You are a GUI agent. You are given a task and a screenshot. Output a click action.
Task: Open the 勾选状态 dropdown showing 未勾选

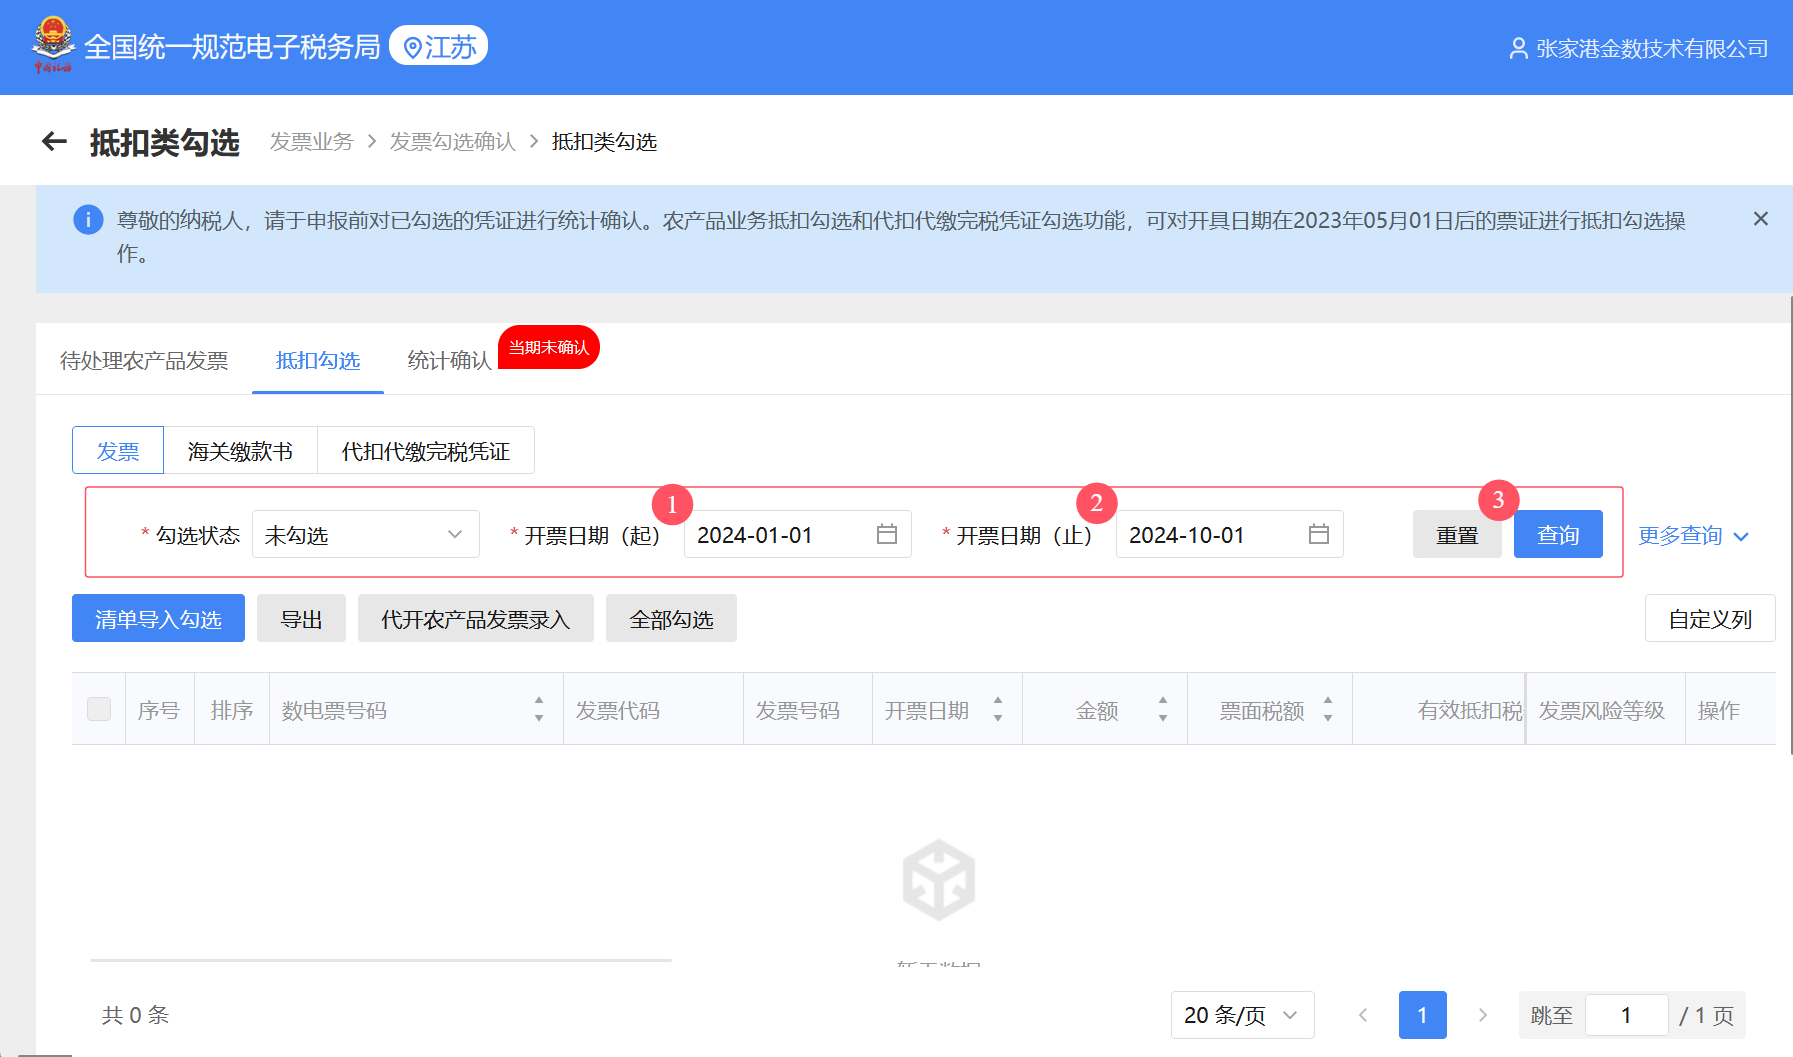pyautogui.click(x=366, y=534)
